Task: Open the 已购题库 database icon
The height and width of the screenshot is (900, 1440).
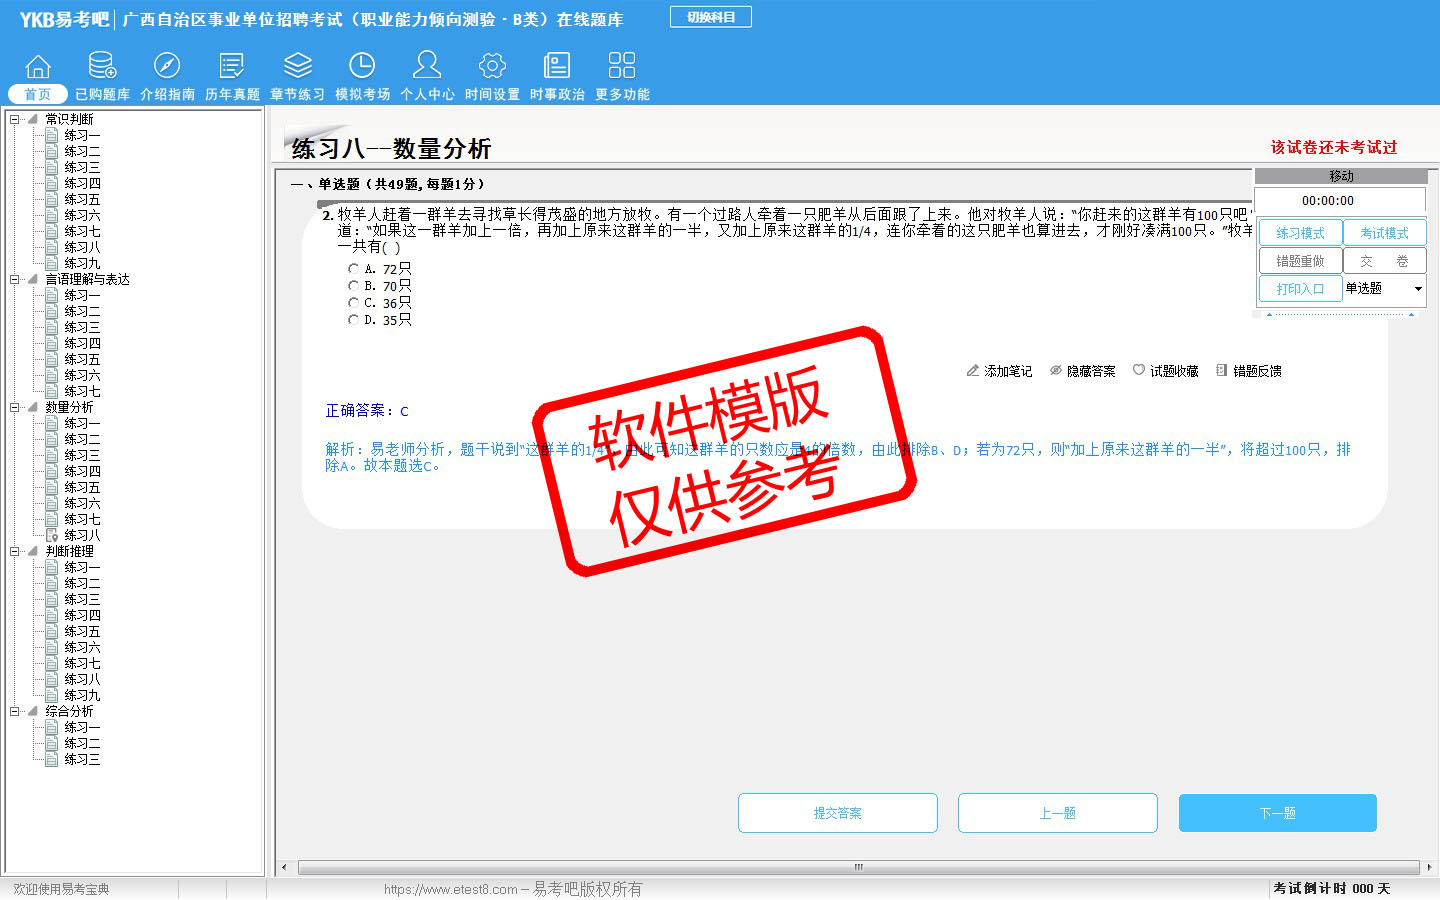Action: [102, 67]
